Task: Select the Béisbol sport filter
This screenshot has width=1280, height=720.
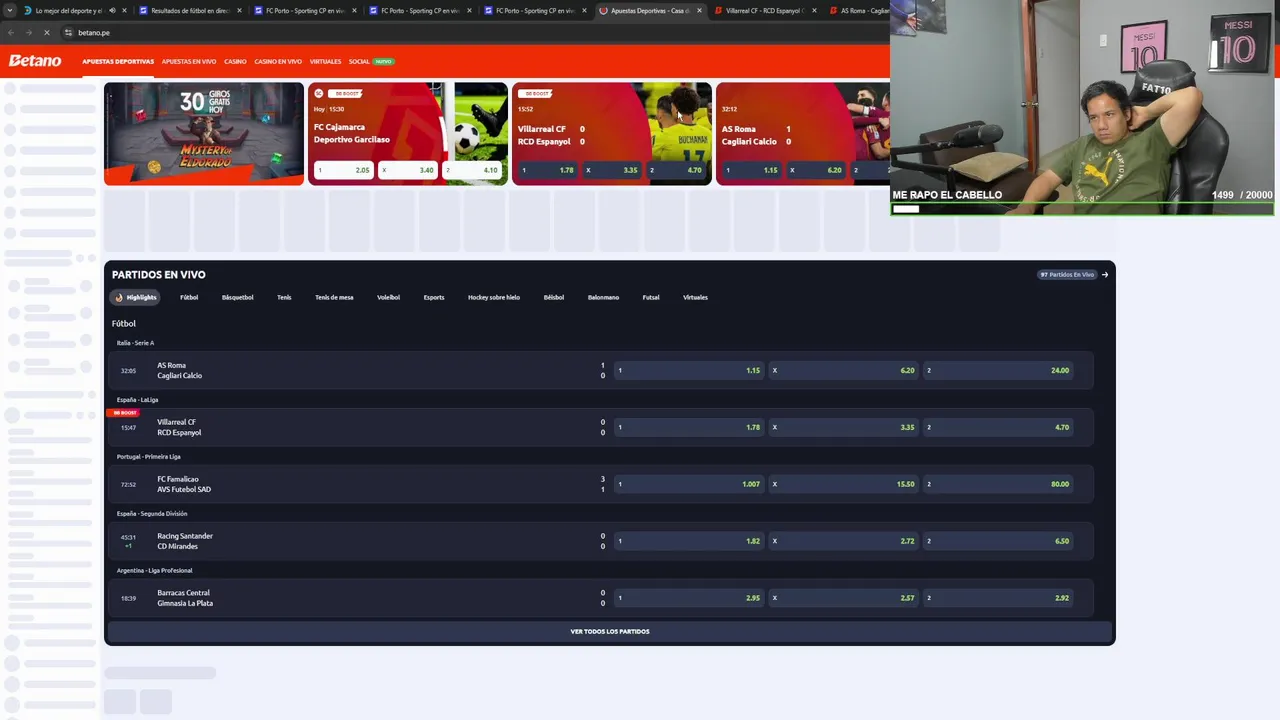Action: pyautogui.click(x=554, y=297)
